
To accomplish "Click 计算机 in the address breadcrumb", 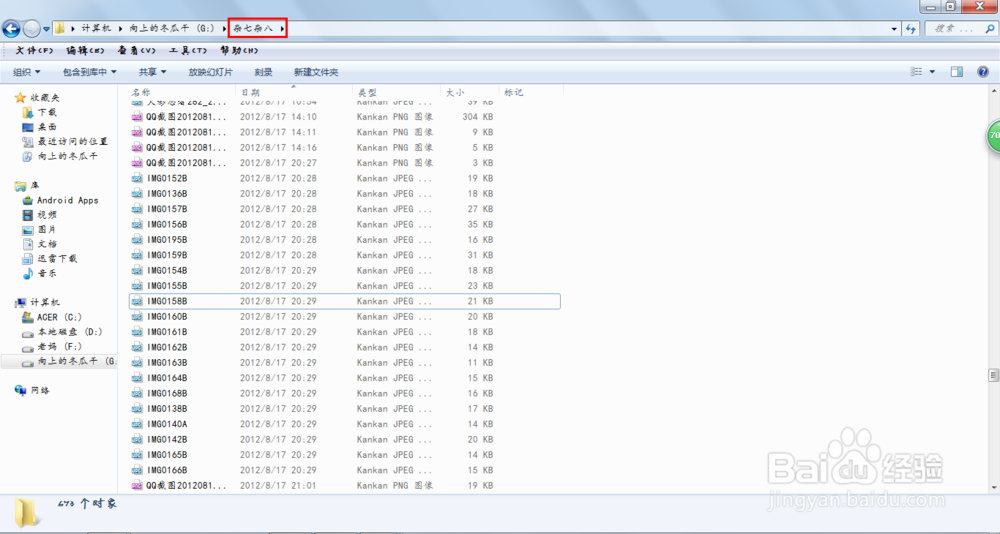I will tap(96, 29).
